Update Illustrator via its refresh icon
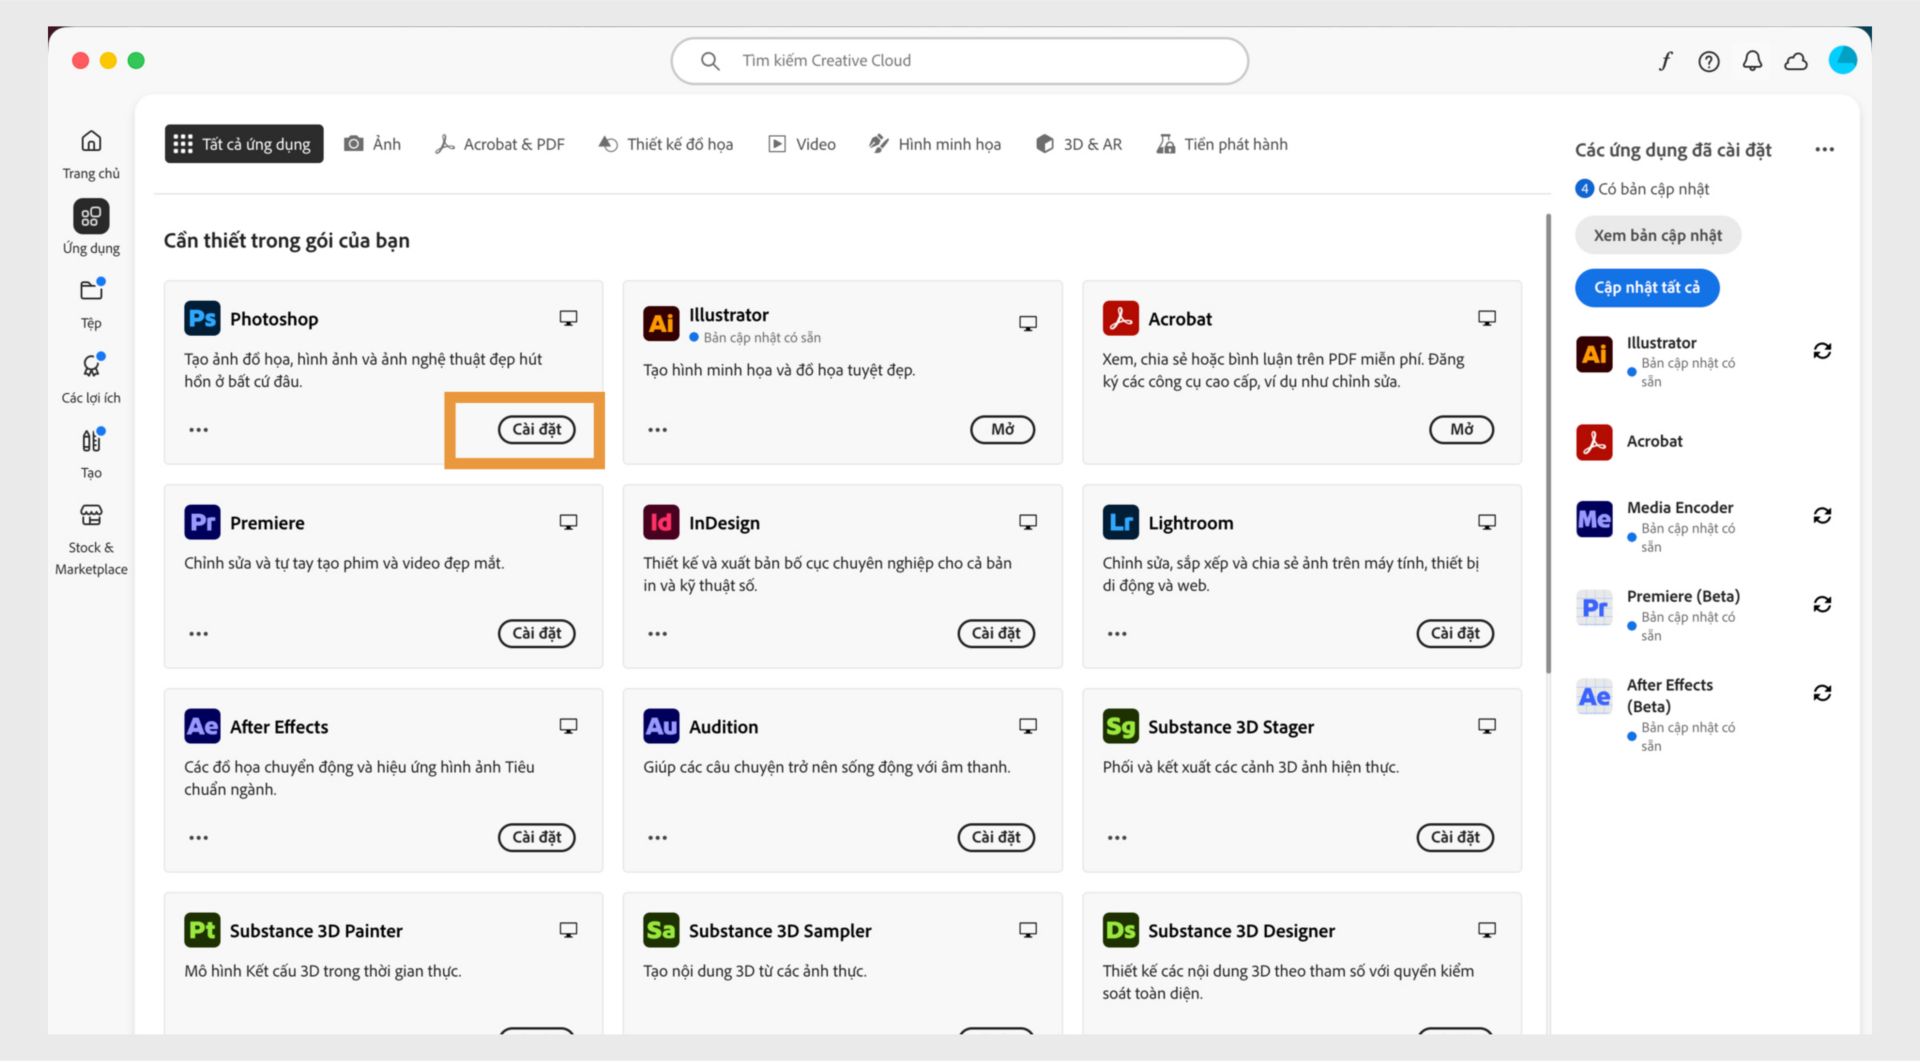 point(1822,351)
